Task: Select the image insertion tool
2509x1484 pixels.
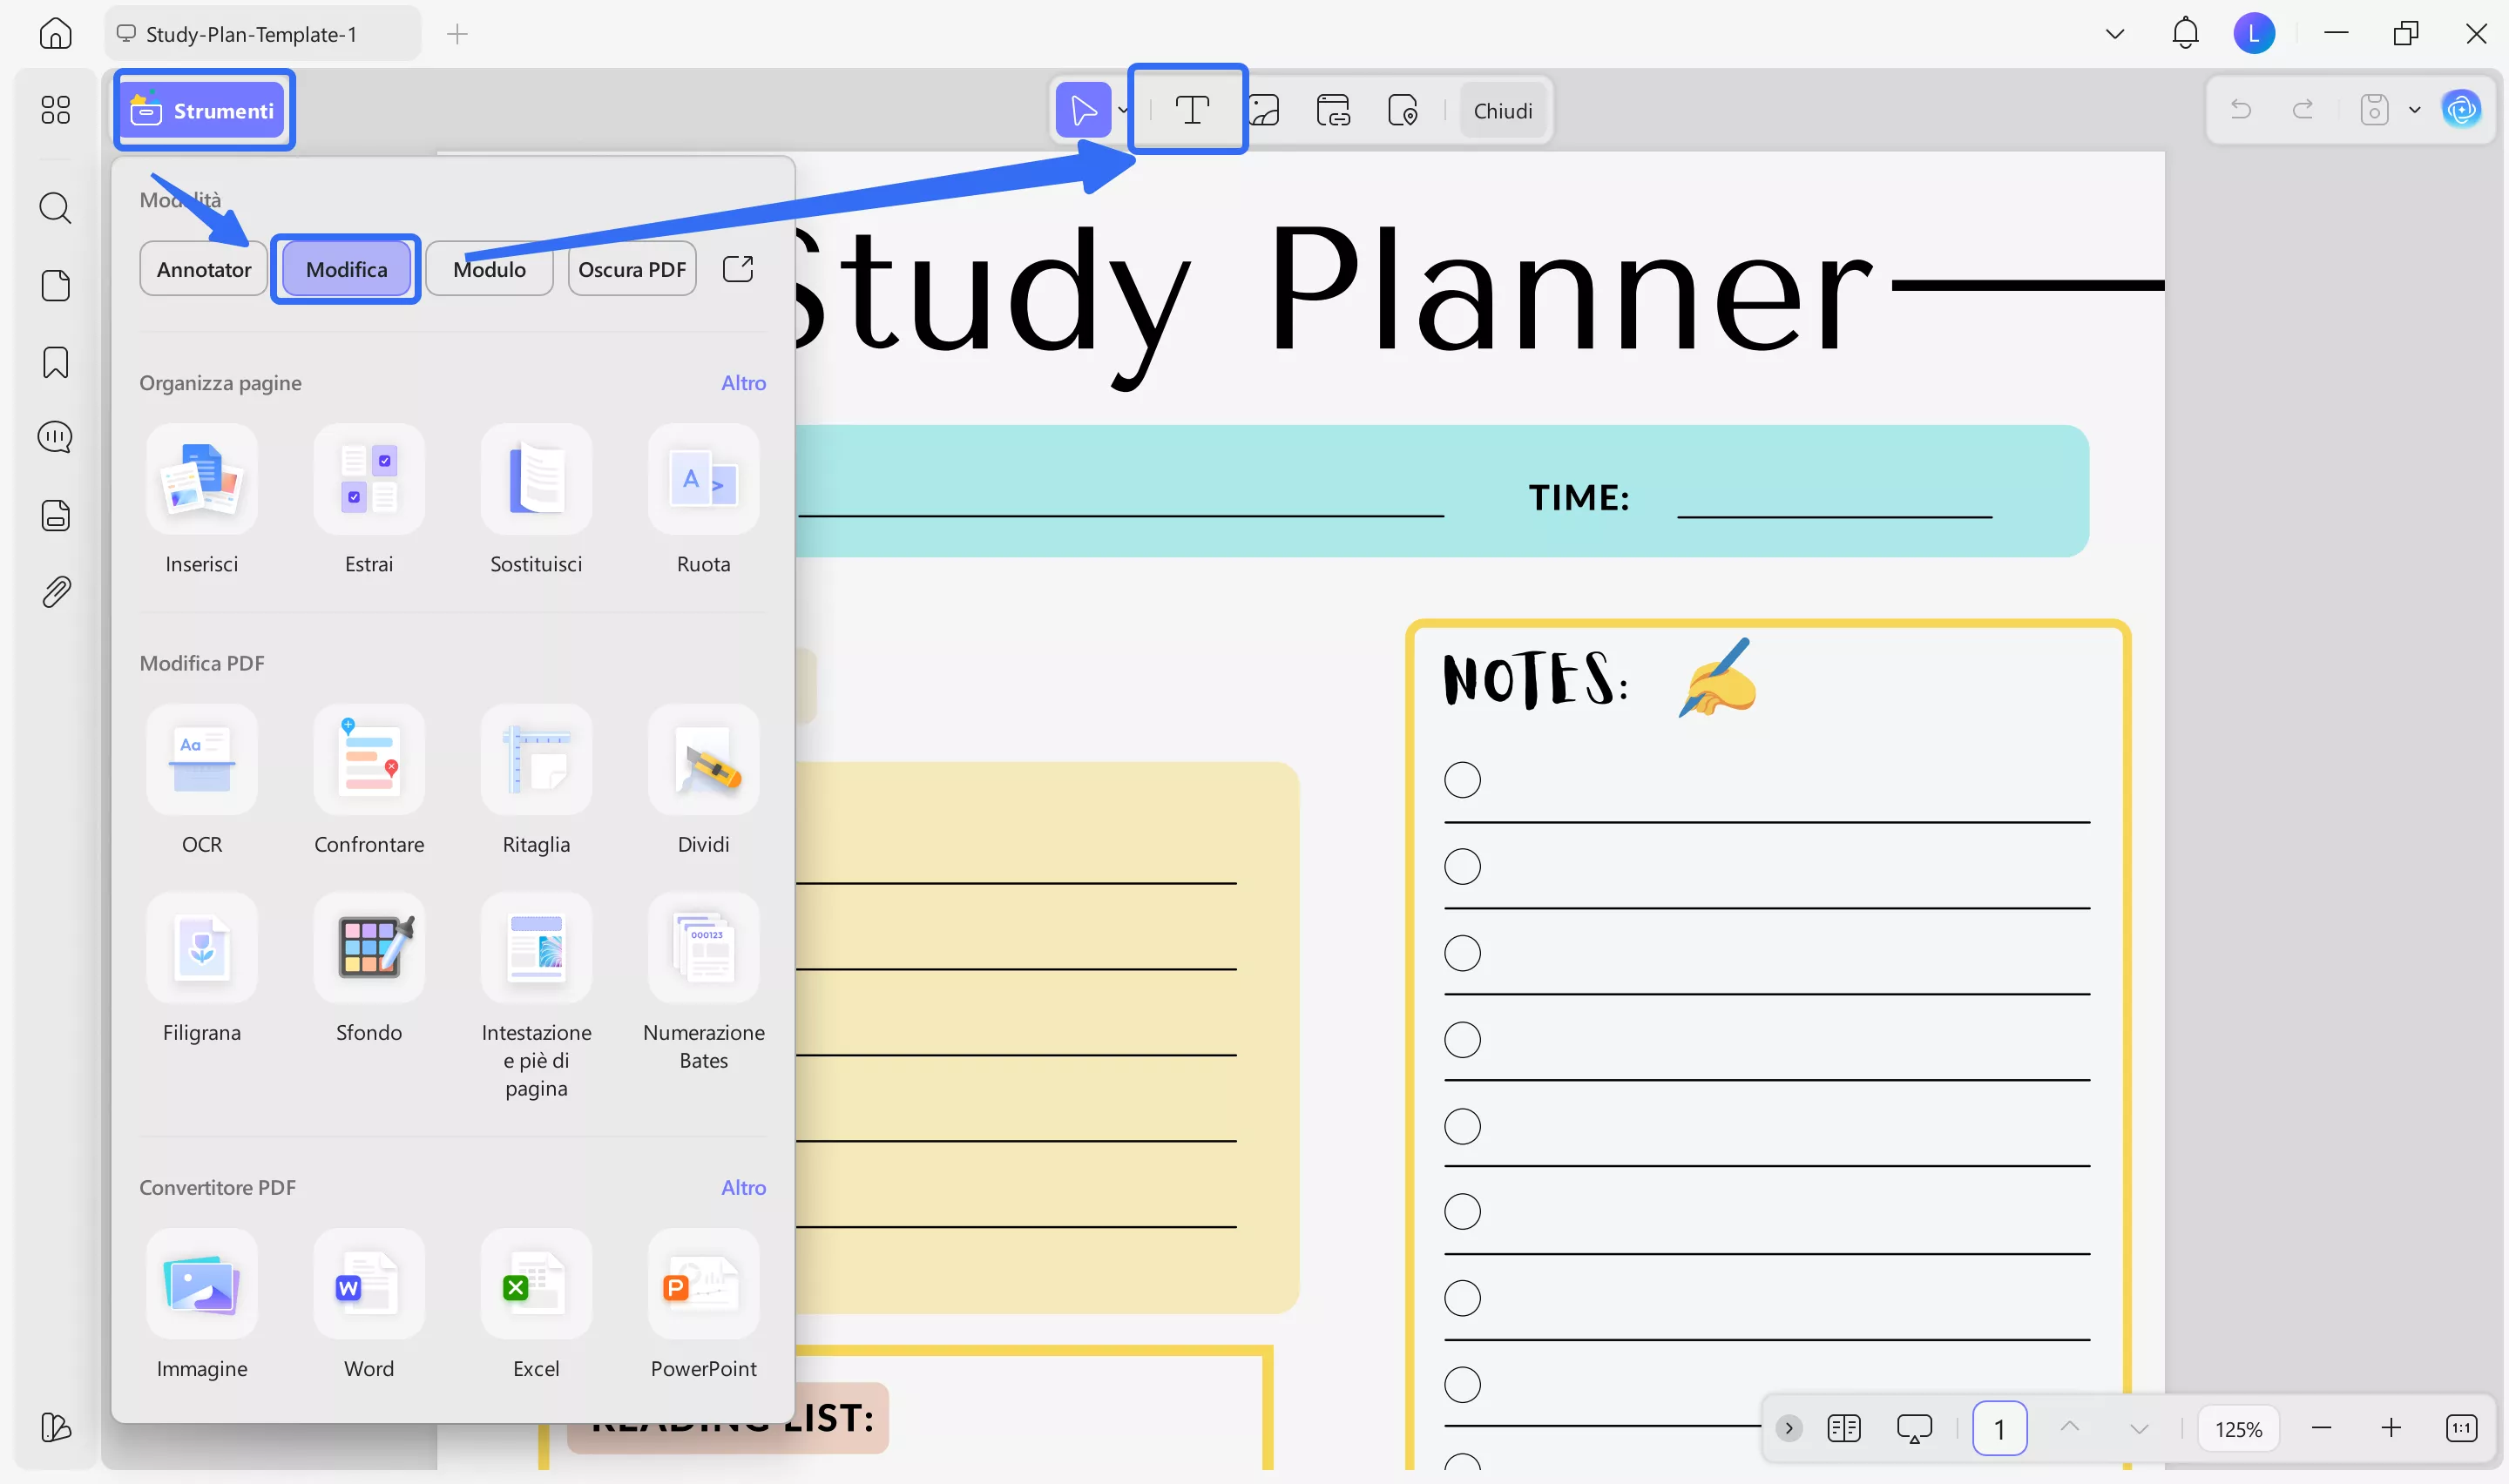Action: tap(1266, 110)
